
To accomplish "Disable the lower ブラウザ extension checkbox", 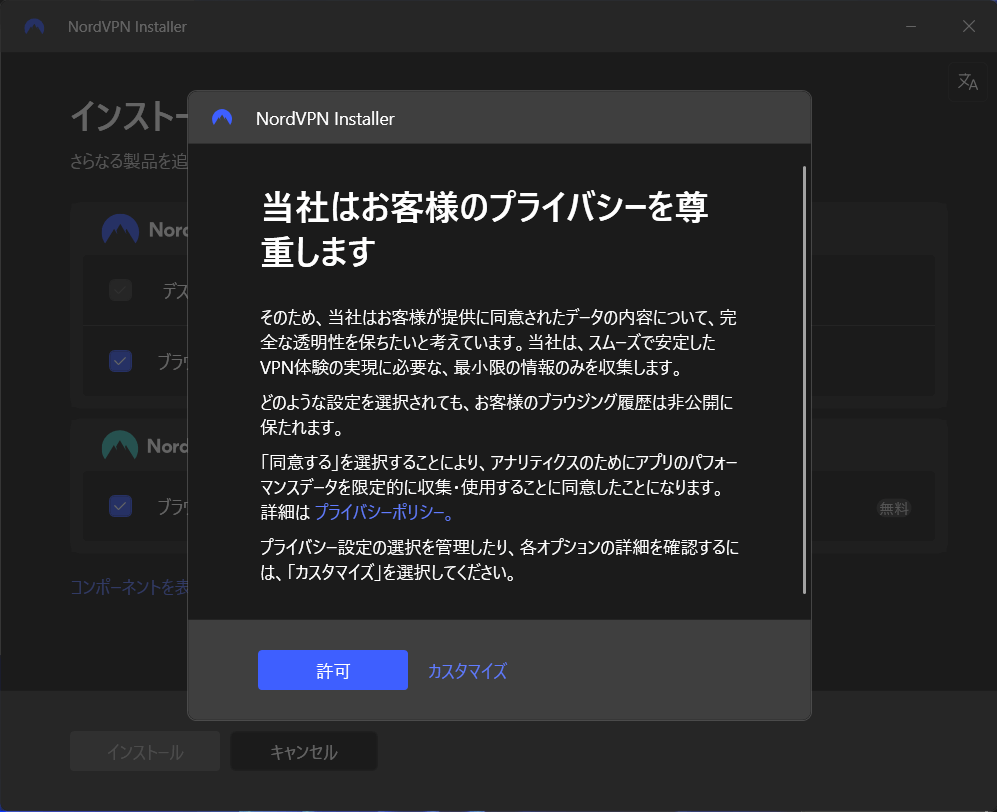I will [120, 506].
